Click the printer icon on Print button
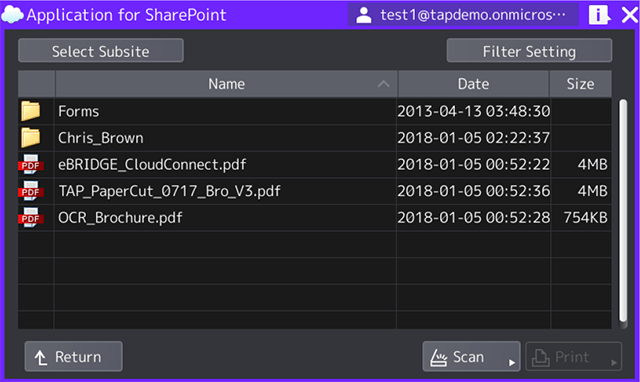Screen dimensions: 640x382 (x=541, y=358)
